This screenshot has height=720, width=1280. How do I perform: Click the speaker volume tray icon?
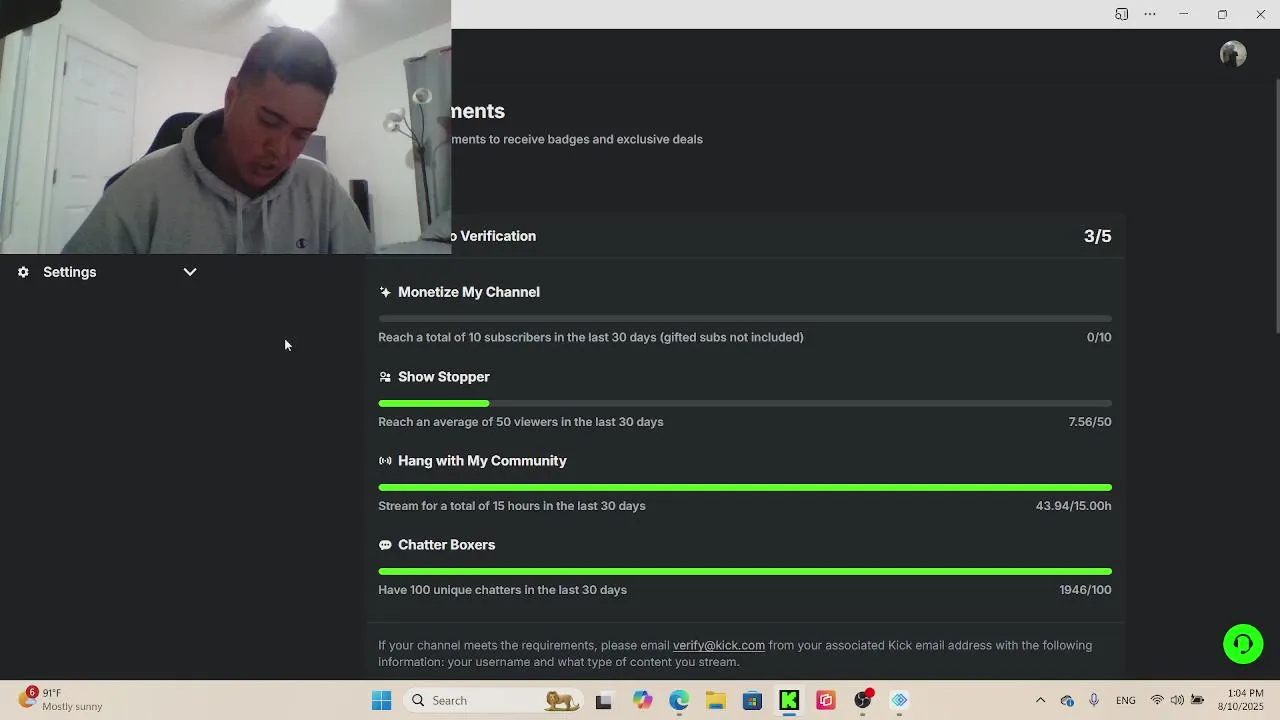pyautogui.click(x=1177, y=701)
